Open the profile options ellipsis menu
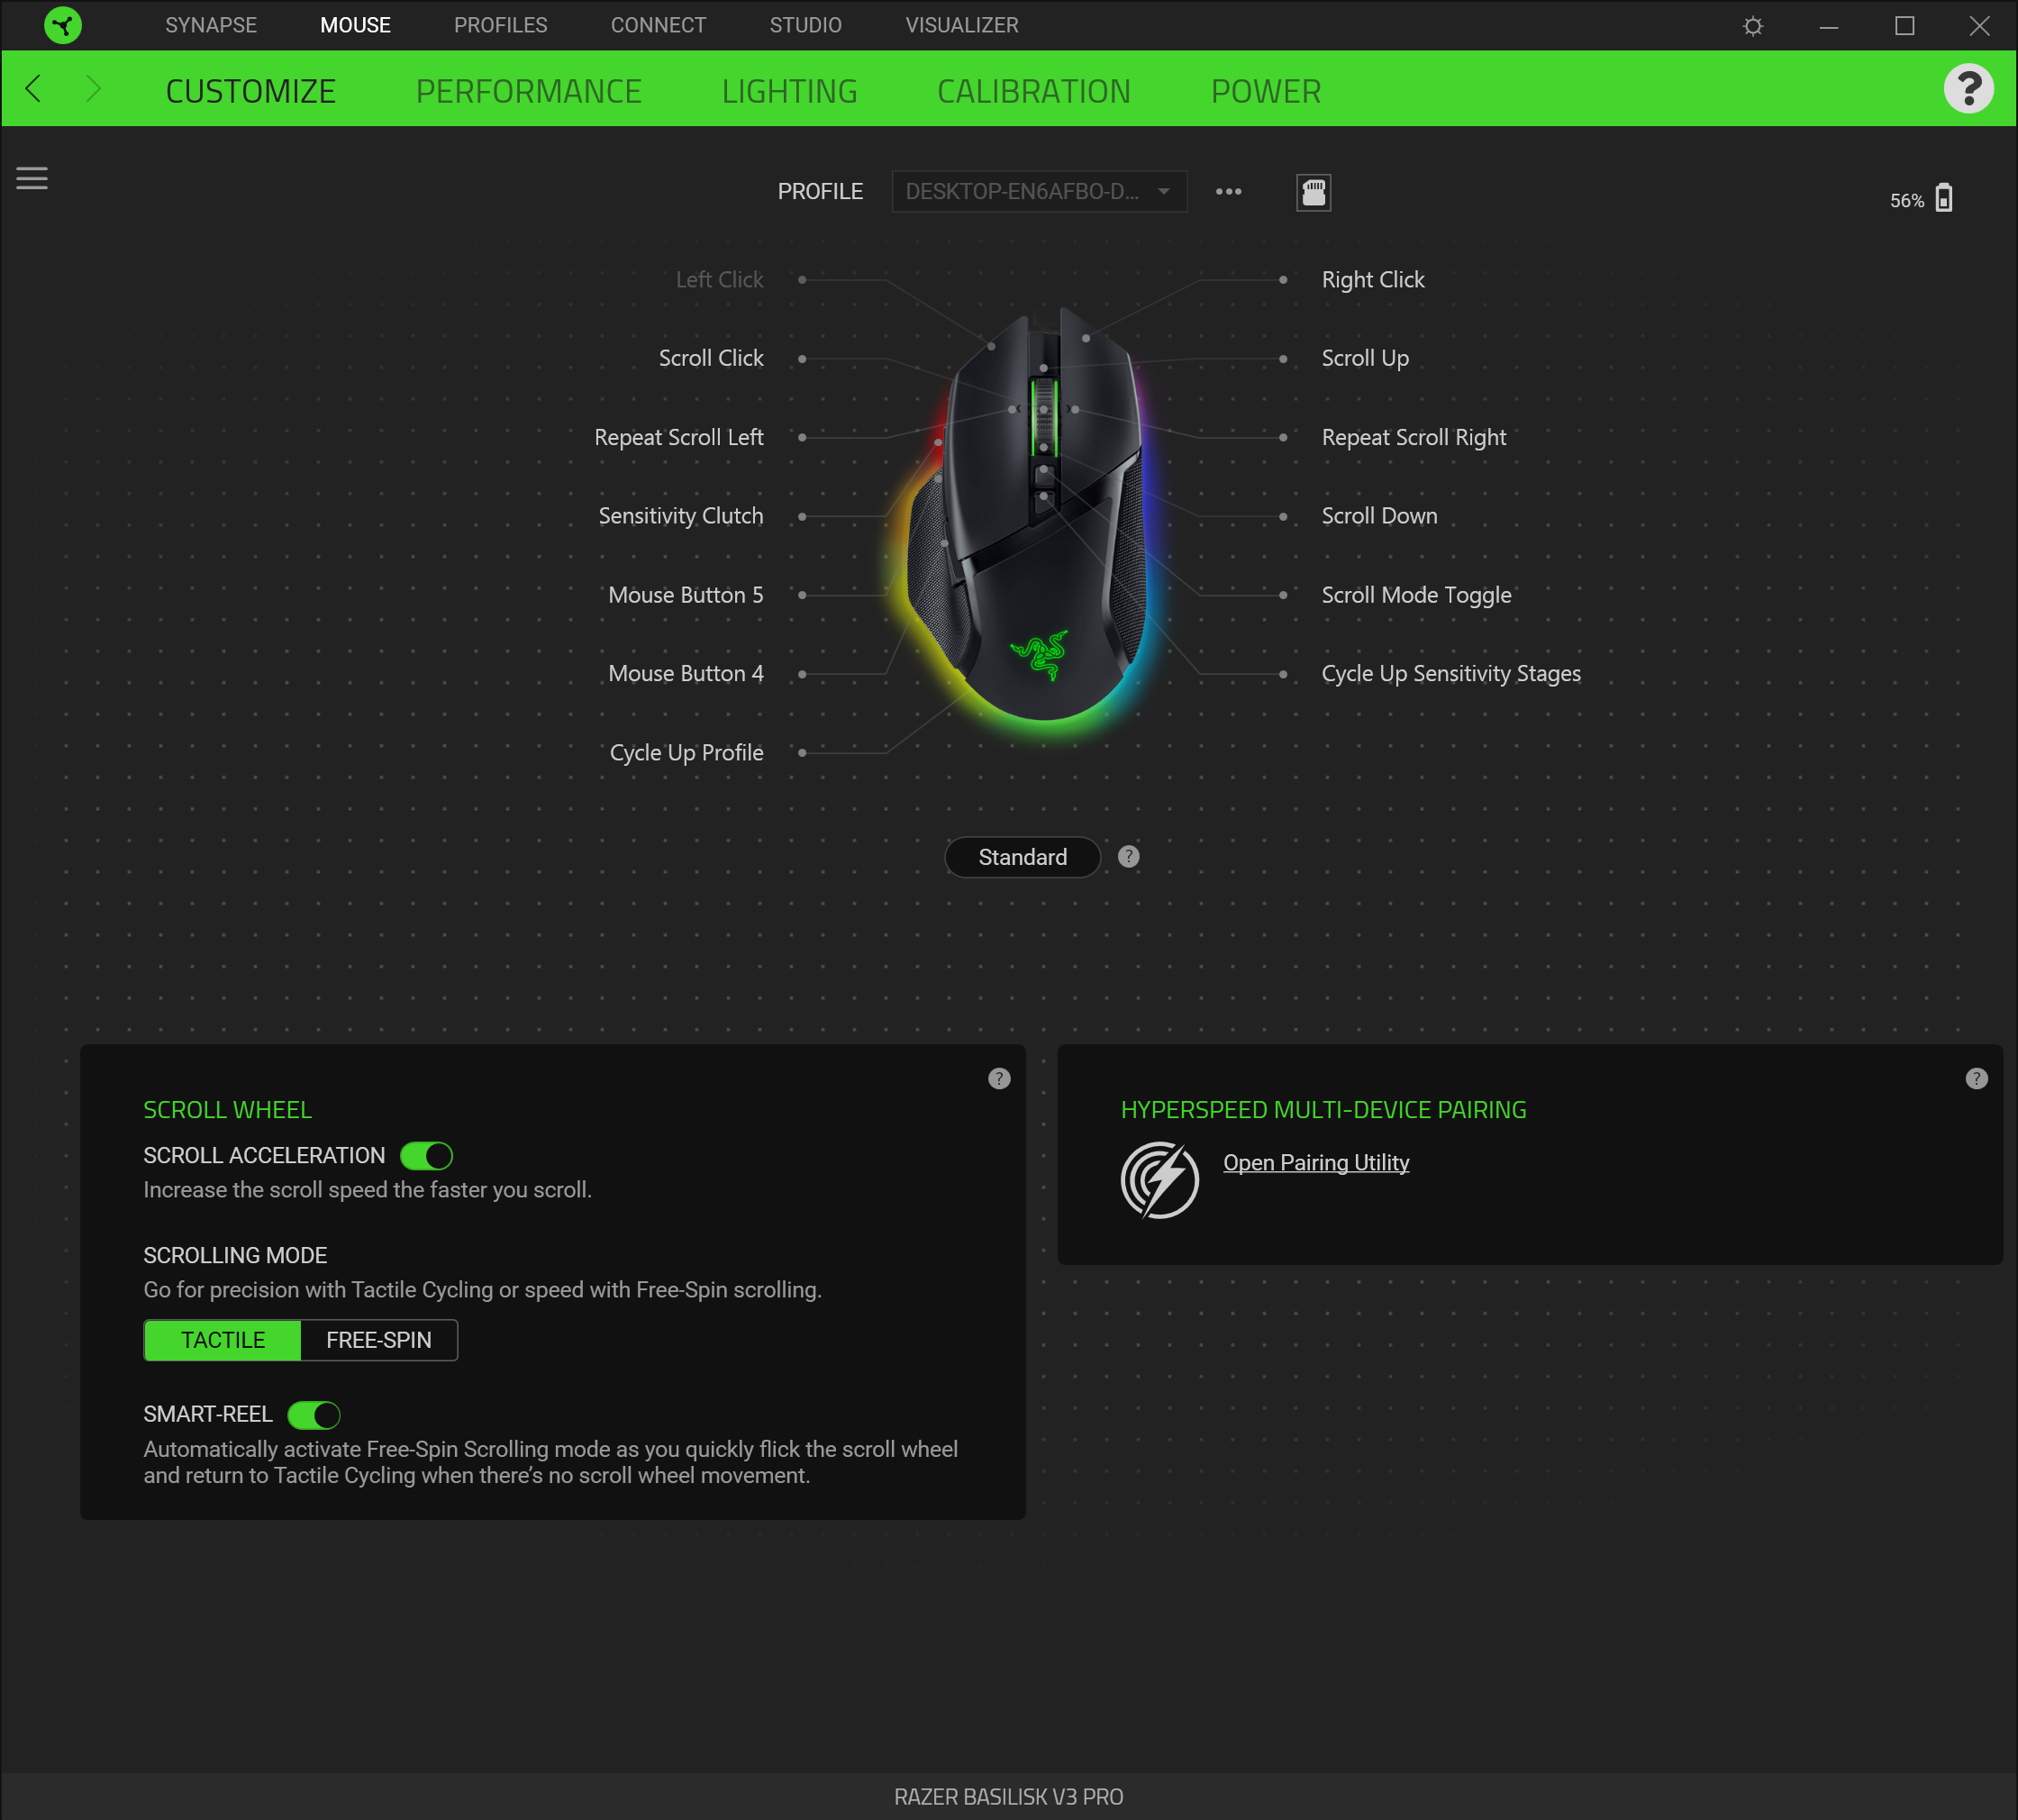Image resolution: width=2018 pixels, height=1820 pixels. [x=1227, y=191]
